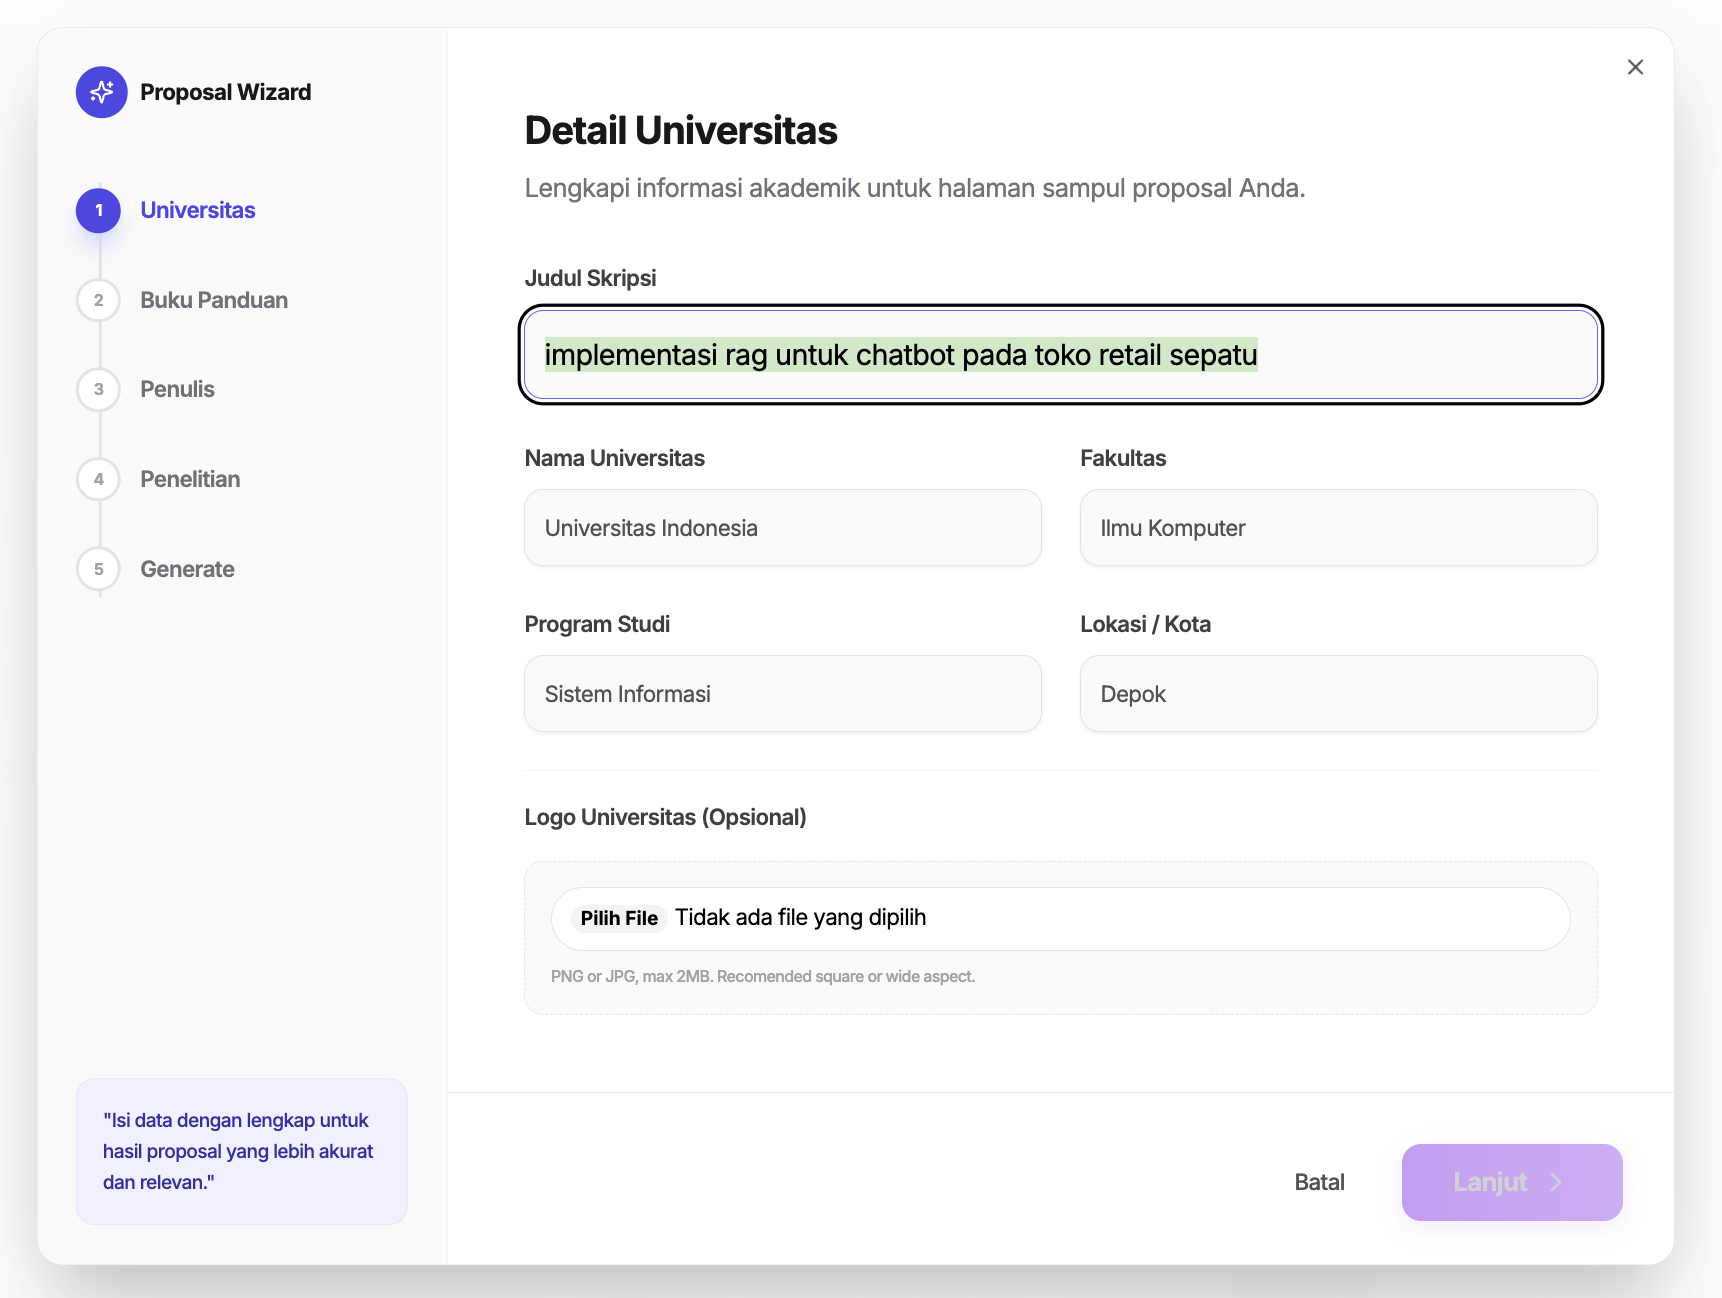Select step 5 circle for Generate
The image size is (1722, 1298).
point(99,569)
